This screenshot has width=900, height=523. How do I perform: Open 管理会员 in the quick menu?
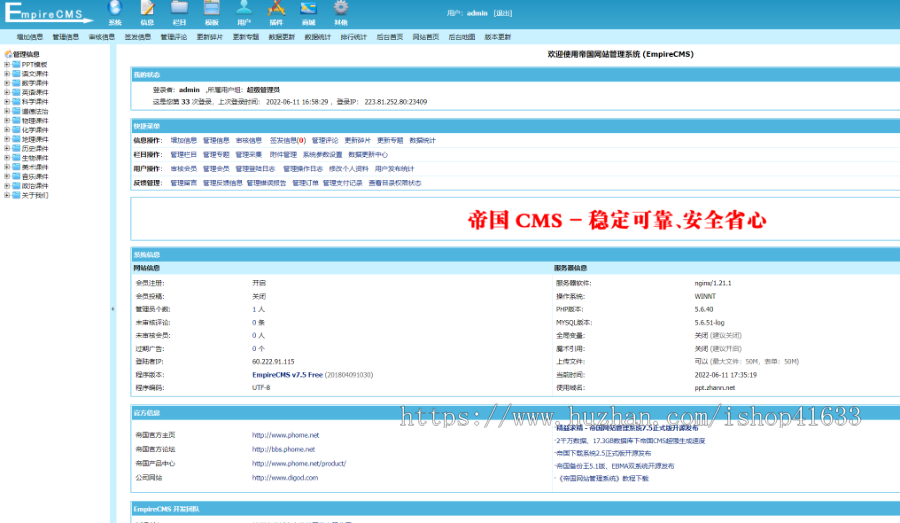click(x=216, y=169)
